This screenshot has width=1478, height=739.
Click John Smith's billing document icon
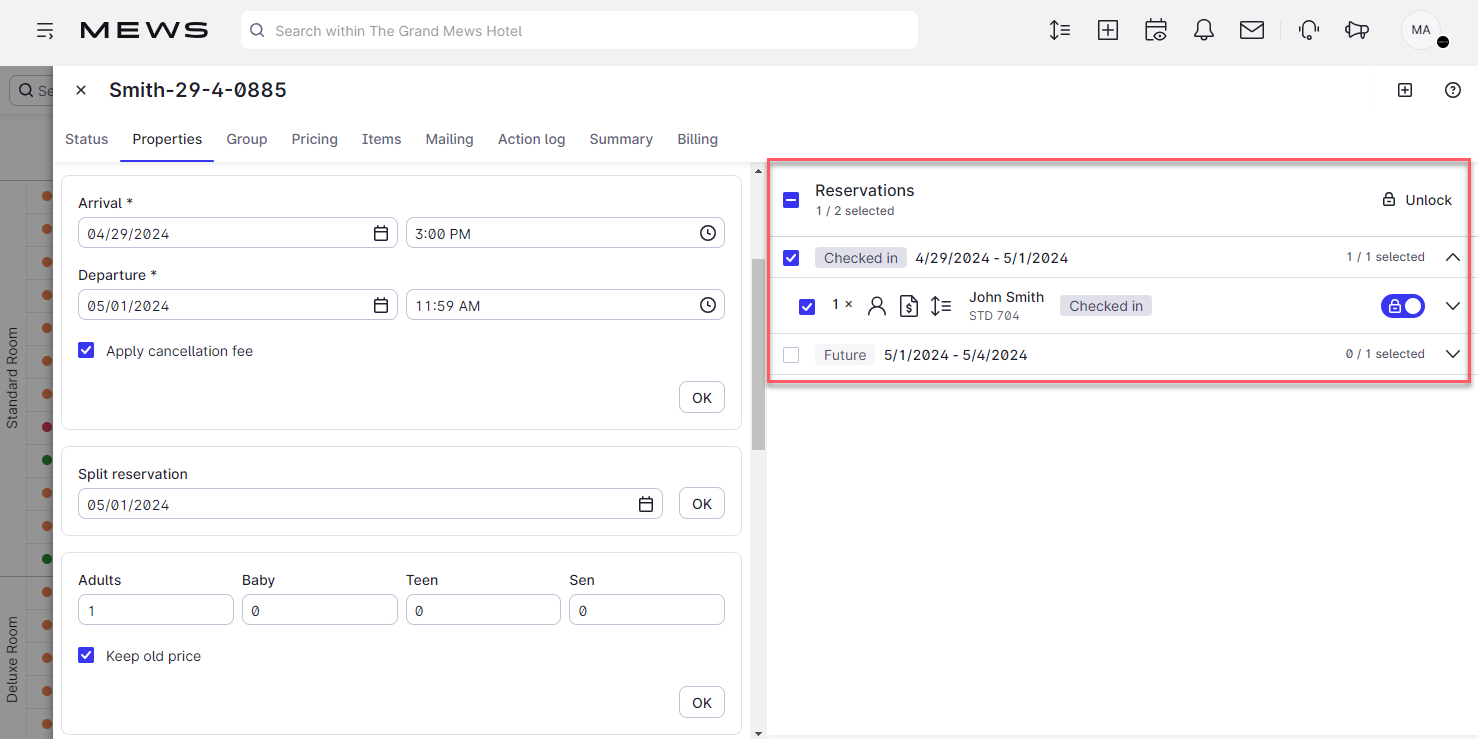coord(909,306)
